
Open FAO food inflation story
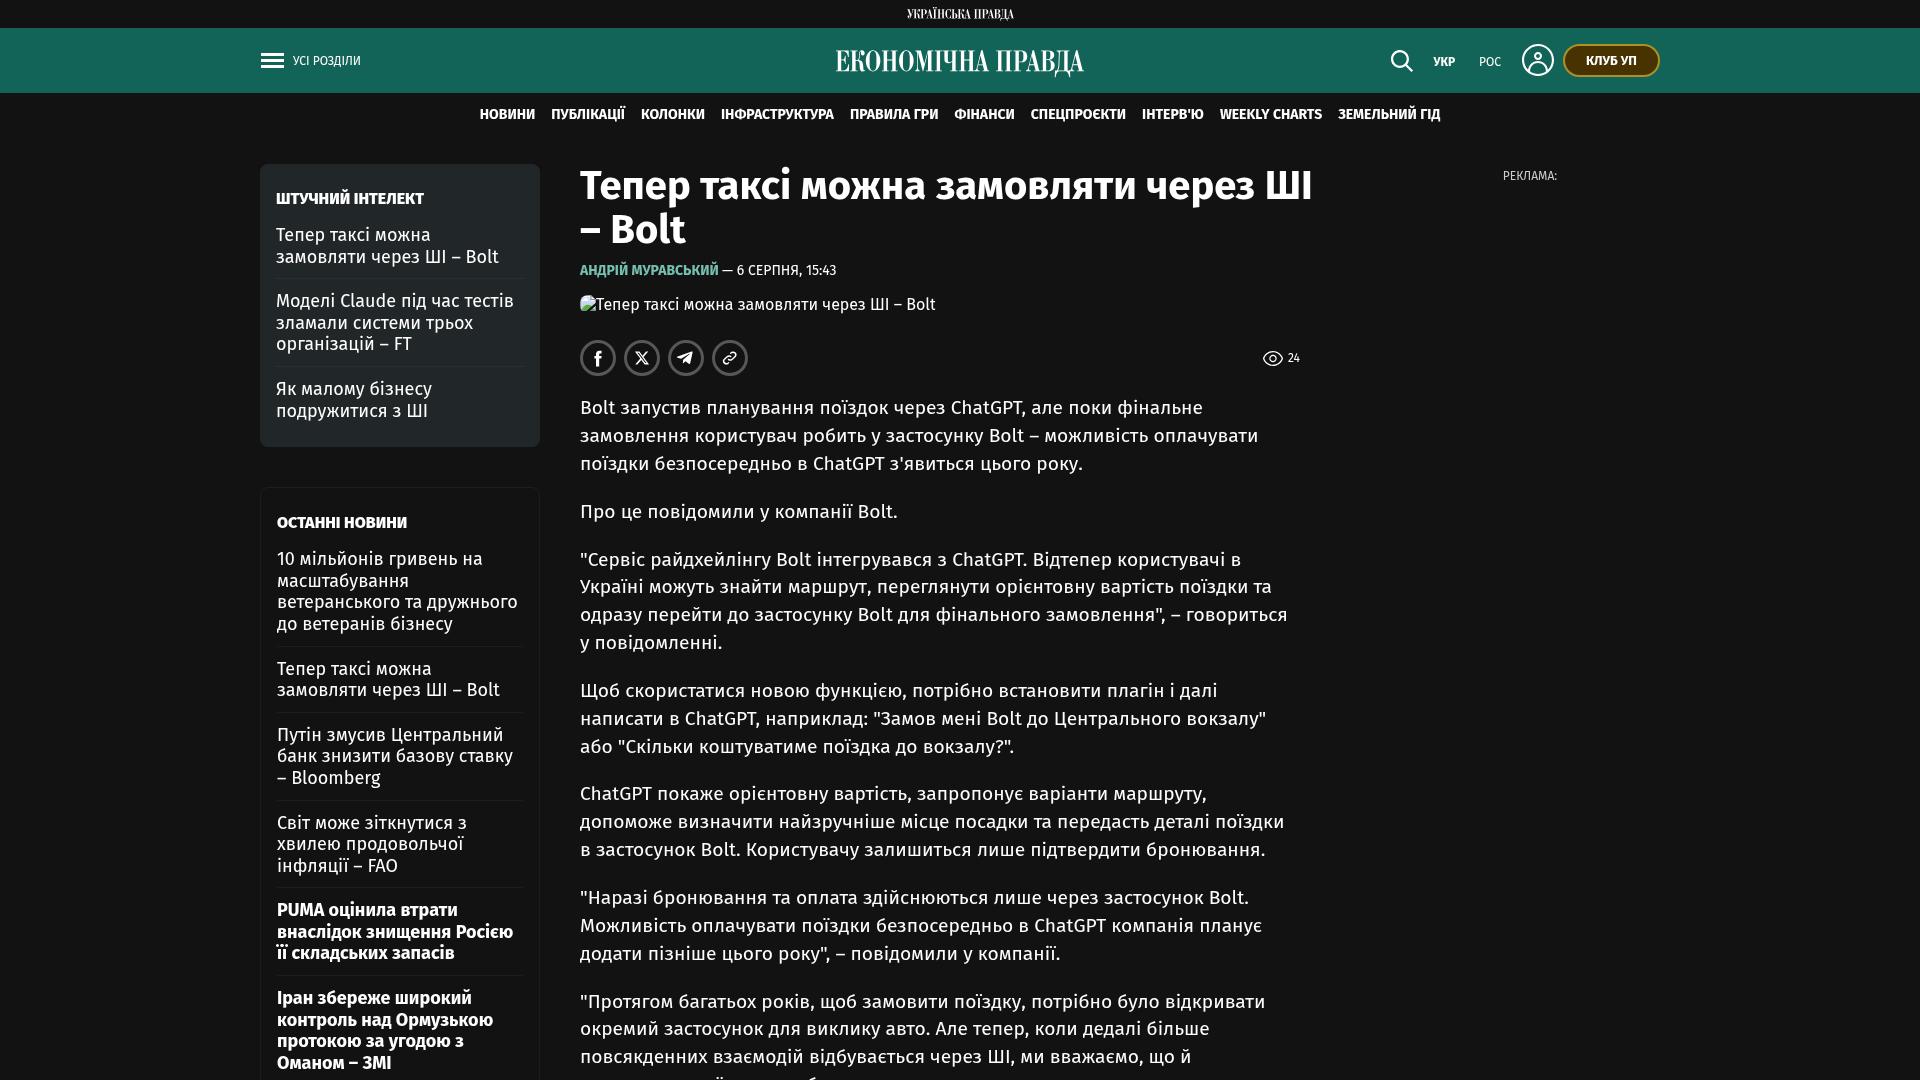tap(372, 845)
